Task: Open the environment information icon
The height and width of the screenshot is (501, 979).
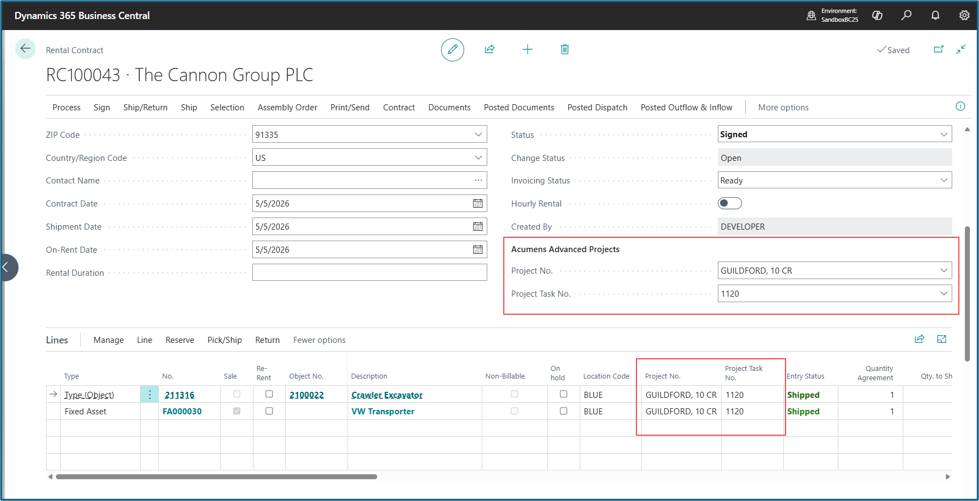Action: pyautogui.click(x=811, y=16)
